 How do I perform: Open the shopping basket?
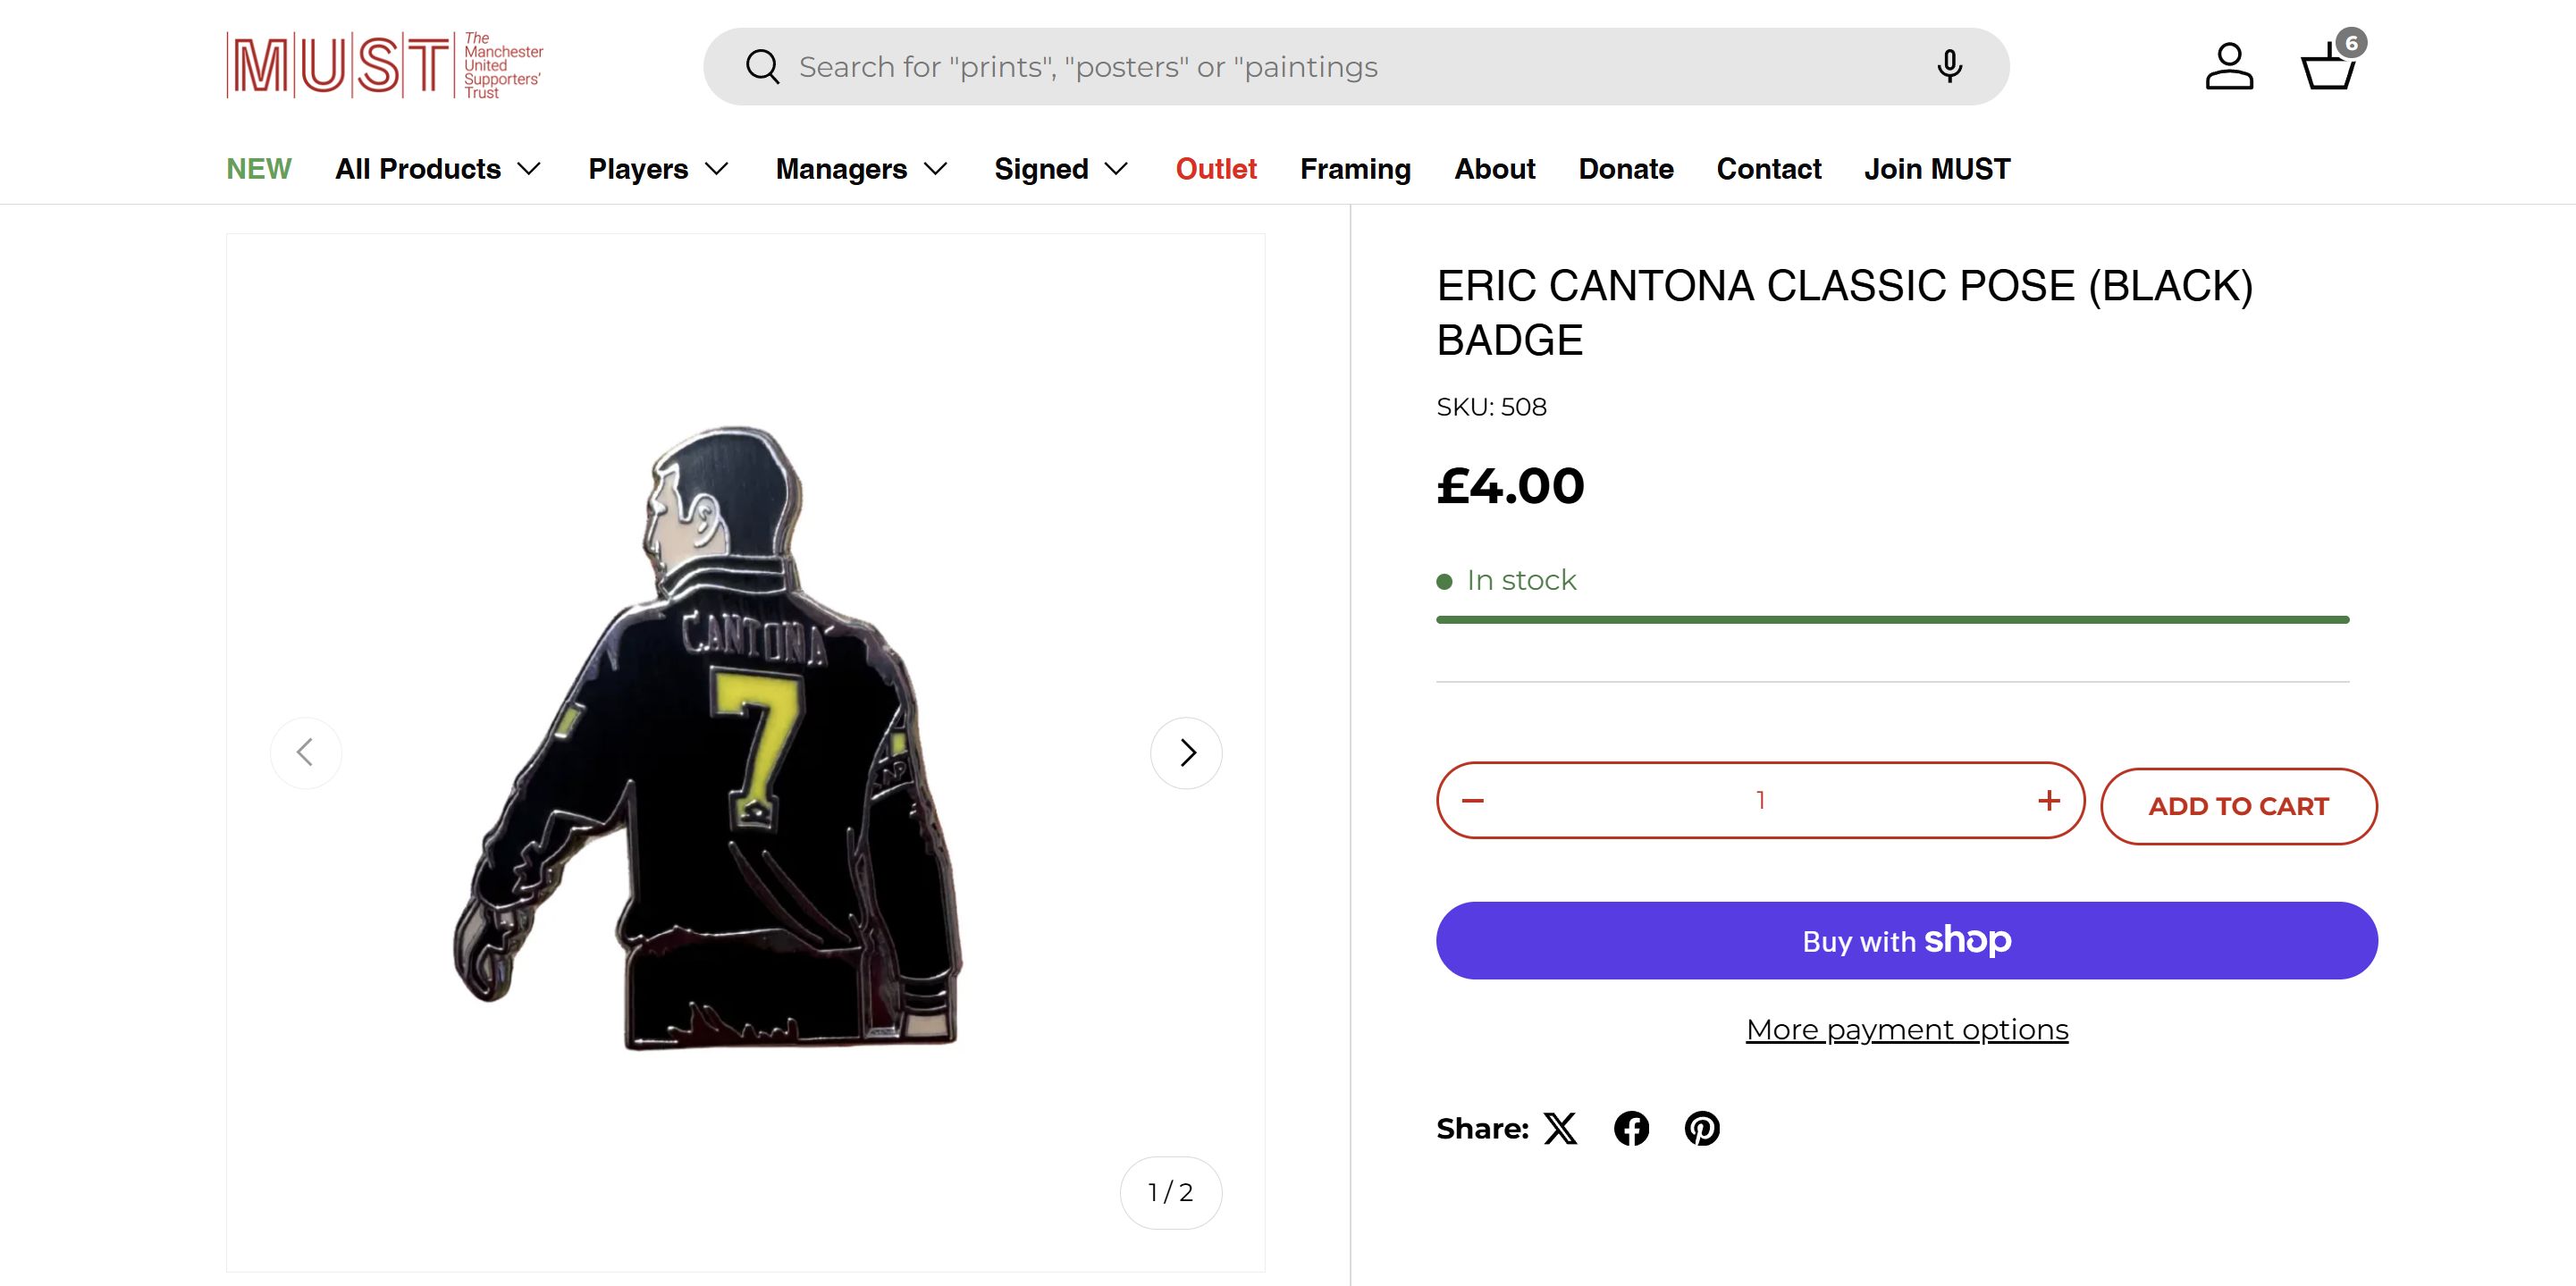2329,67
